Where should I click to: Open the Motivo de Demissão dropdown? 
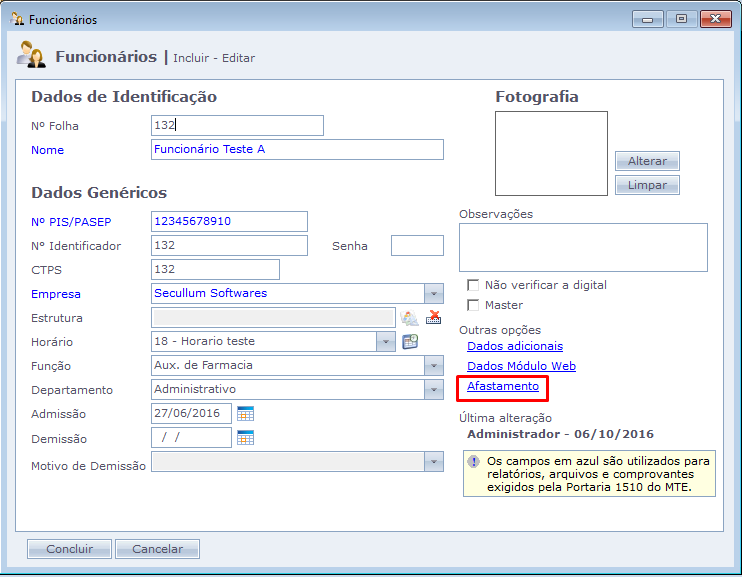[433, 462]
